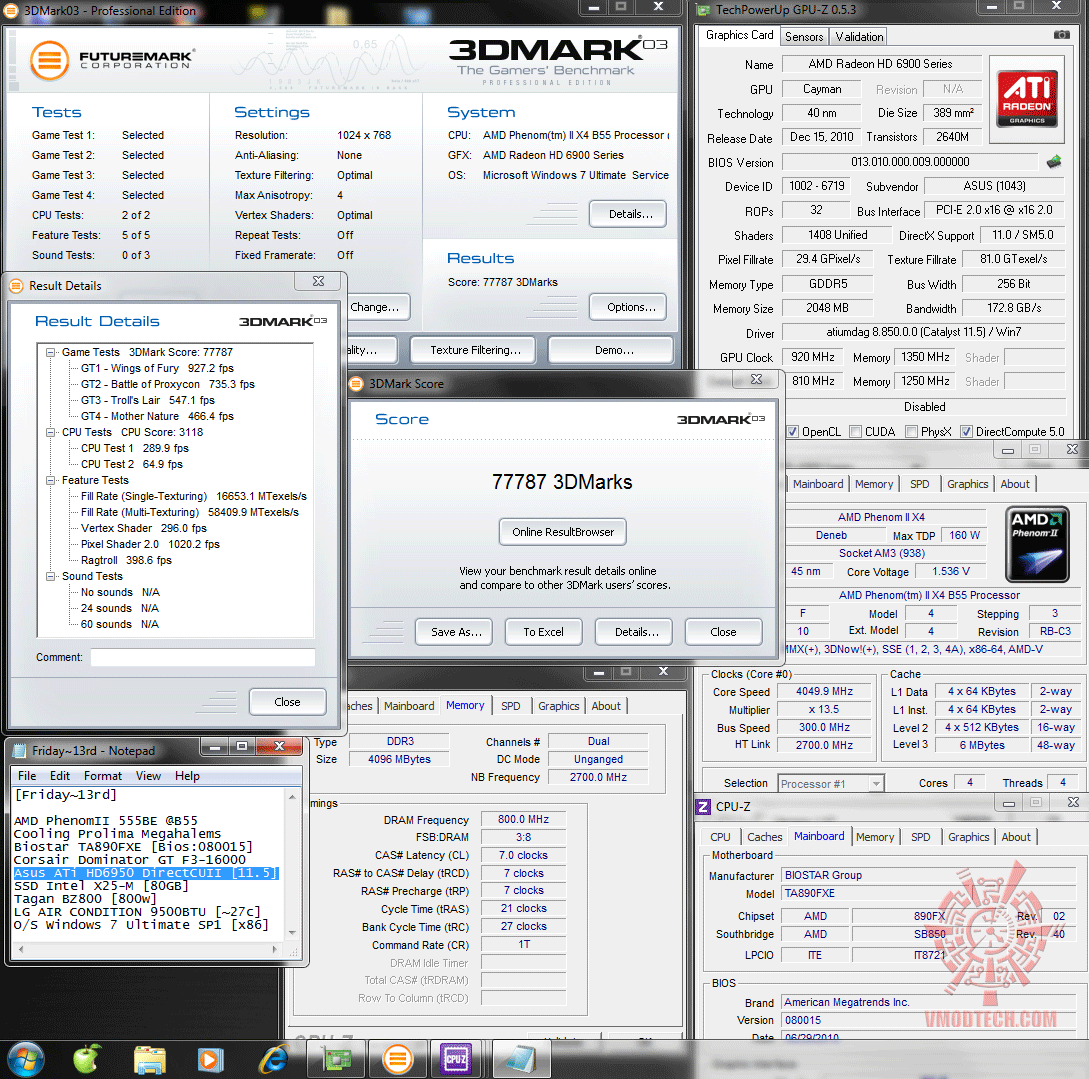Open the Notepad Help menu
Screen dimensions: 1089x1079
(x=188, y=776)
